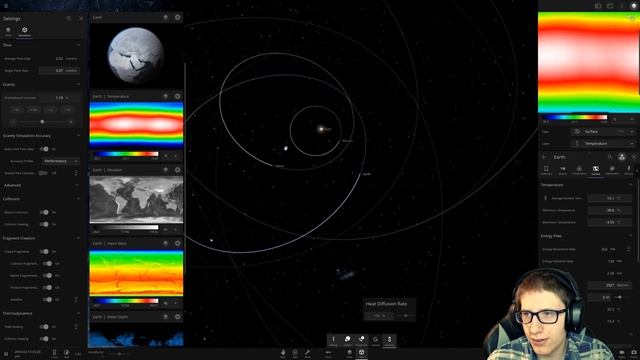This screenshot has height=360, width=640.
Task: Click ring icon in Earth Elevation panel header
Action: click(x=178, y=170)
